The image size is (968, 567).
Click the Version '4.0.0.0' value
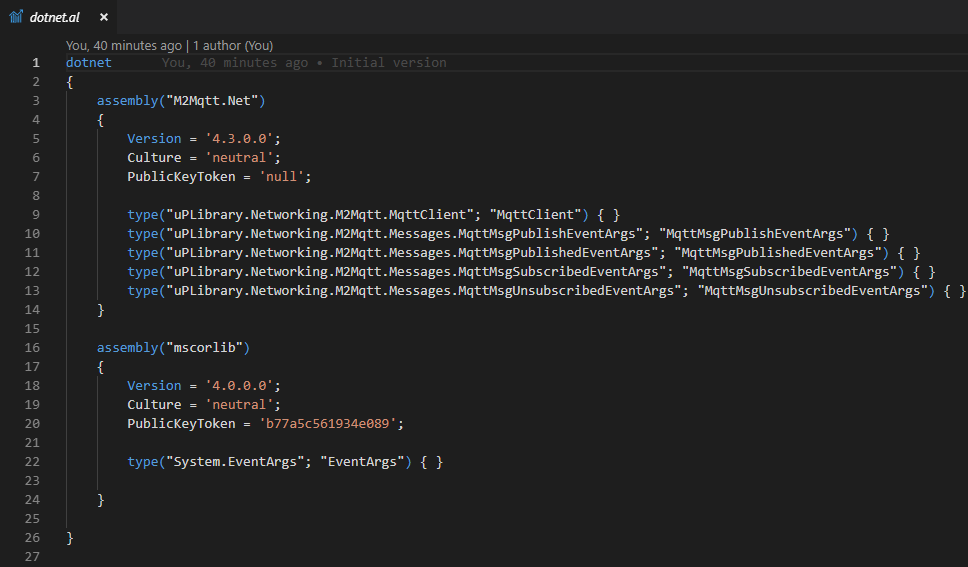pos(239,385)
